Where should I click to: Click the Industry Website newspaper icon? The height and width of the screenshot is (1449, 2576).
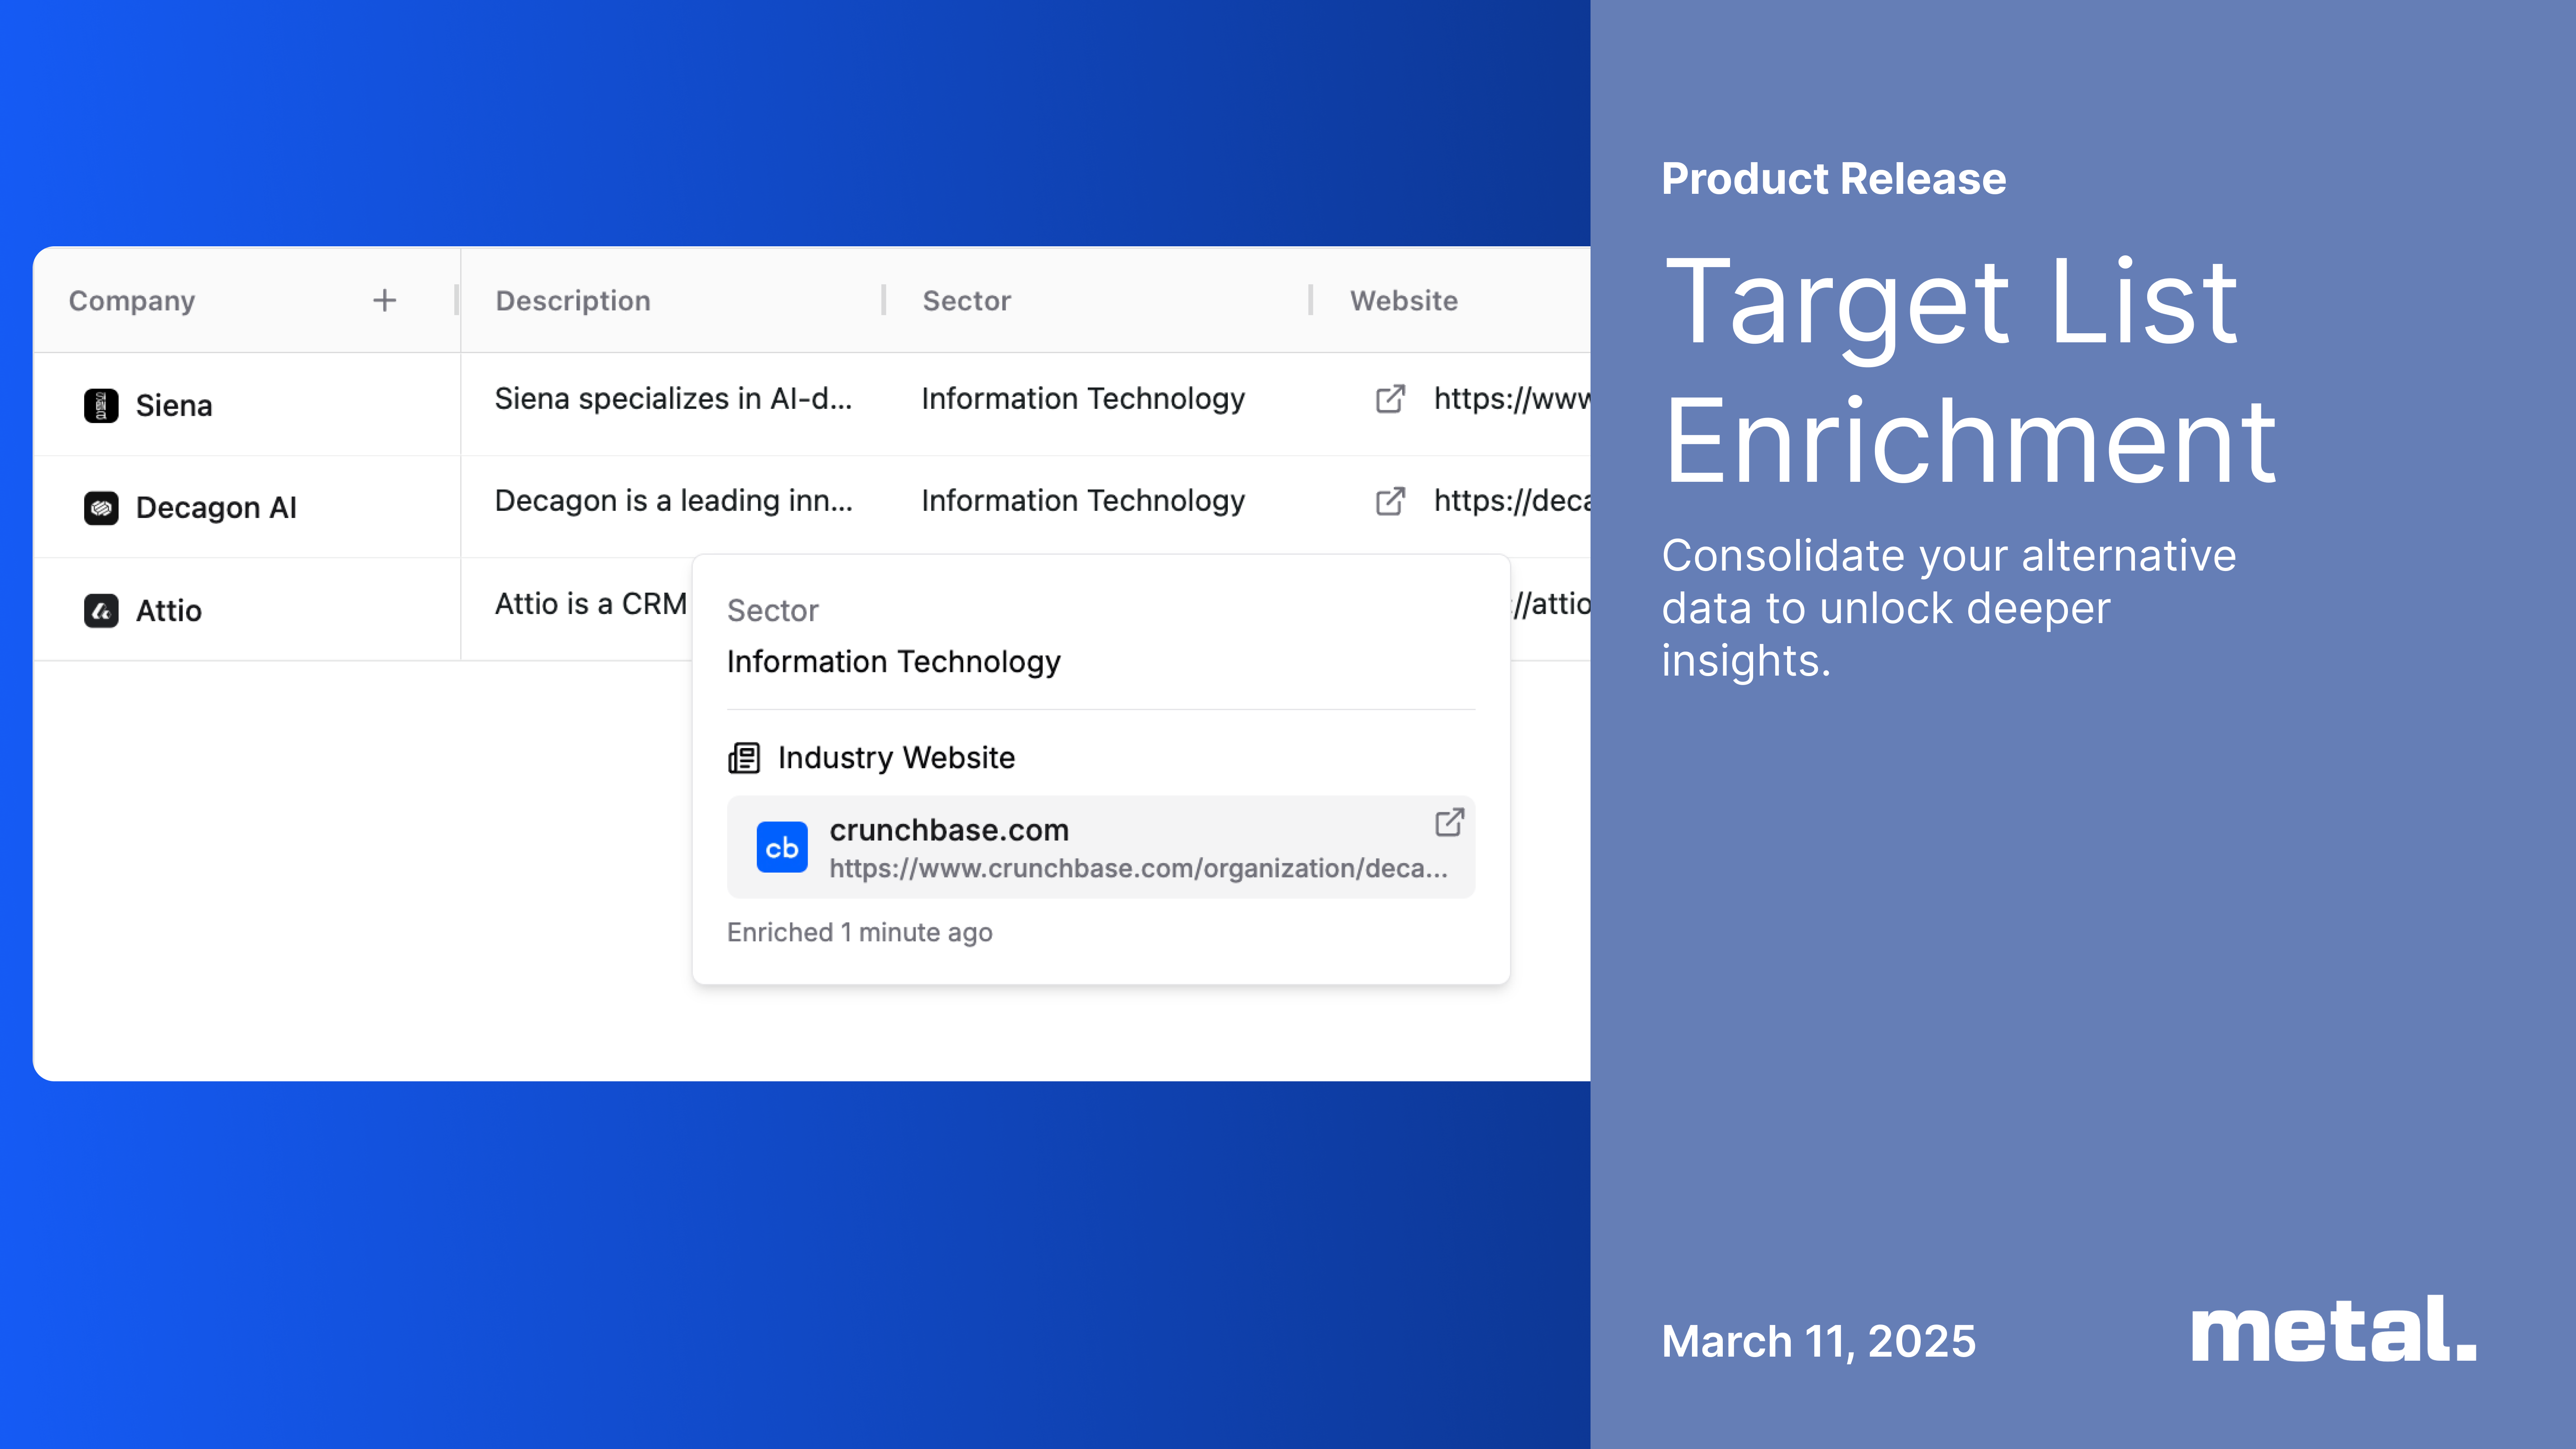[x=744, y=758]
